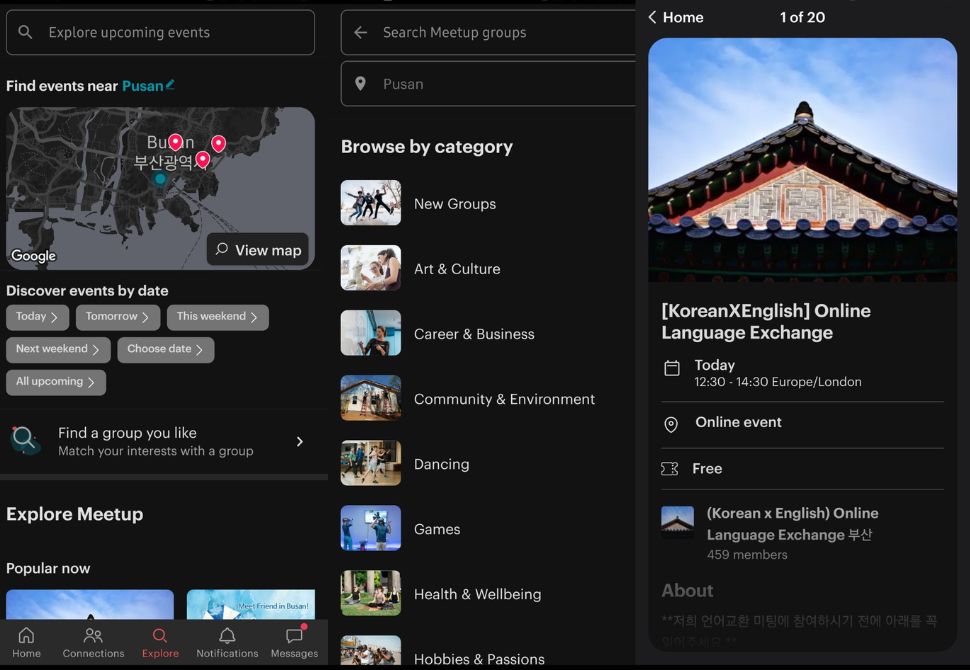
Task: Open the New Groups category
Action: [486, 203]
